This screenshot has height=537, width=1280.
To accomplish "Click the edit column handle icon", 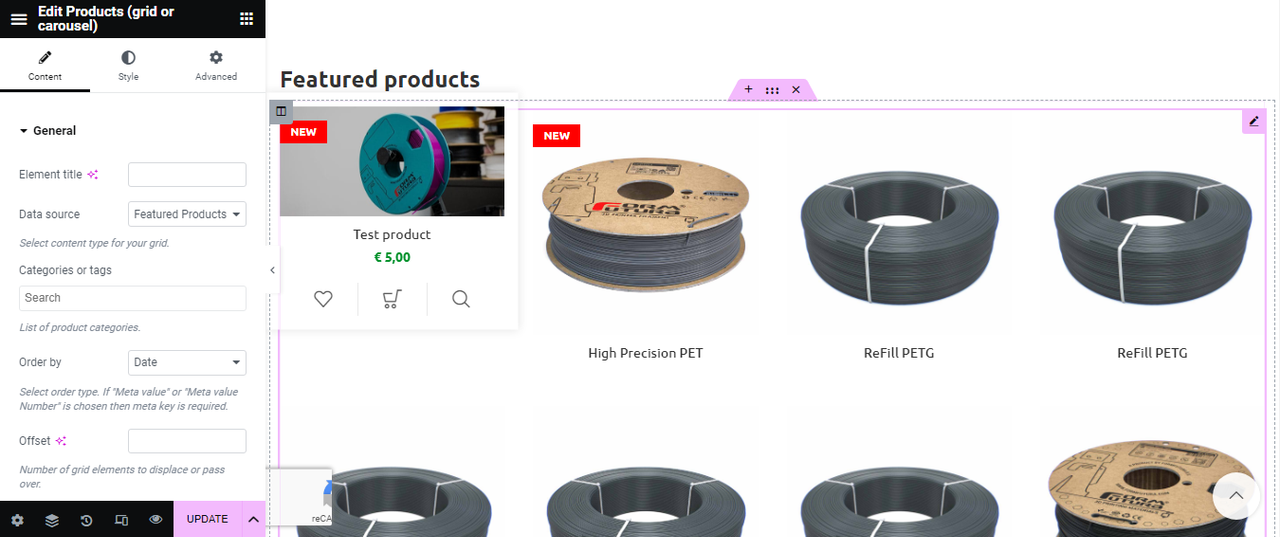I will point(281,111).
